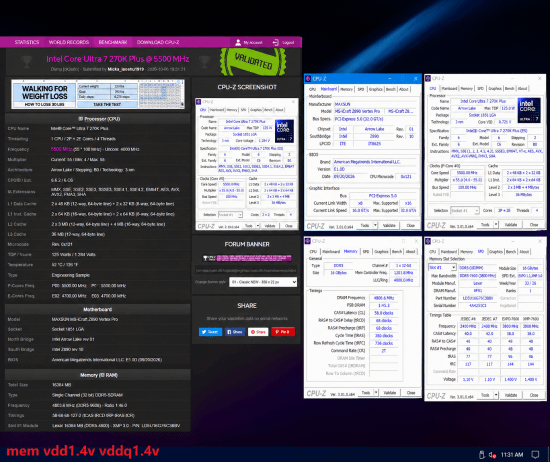Open the Change banner style dropdown
The height and width of the screenshot is (462, 550).
coord(263,282)
